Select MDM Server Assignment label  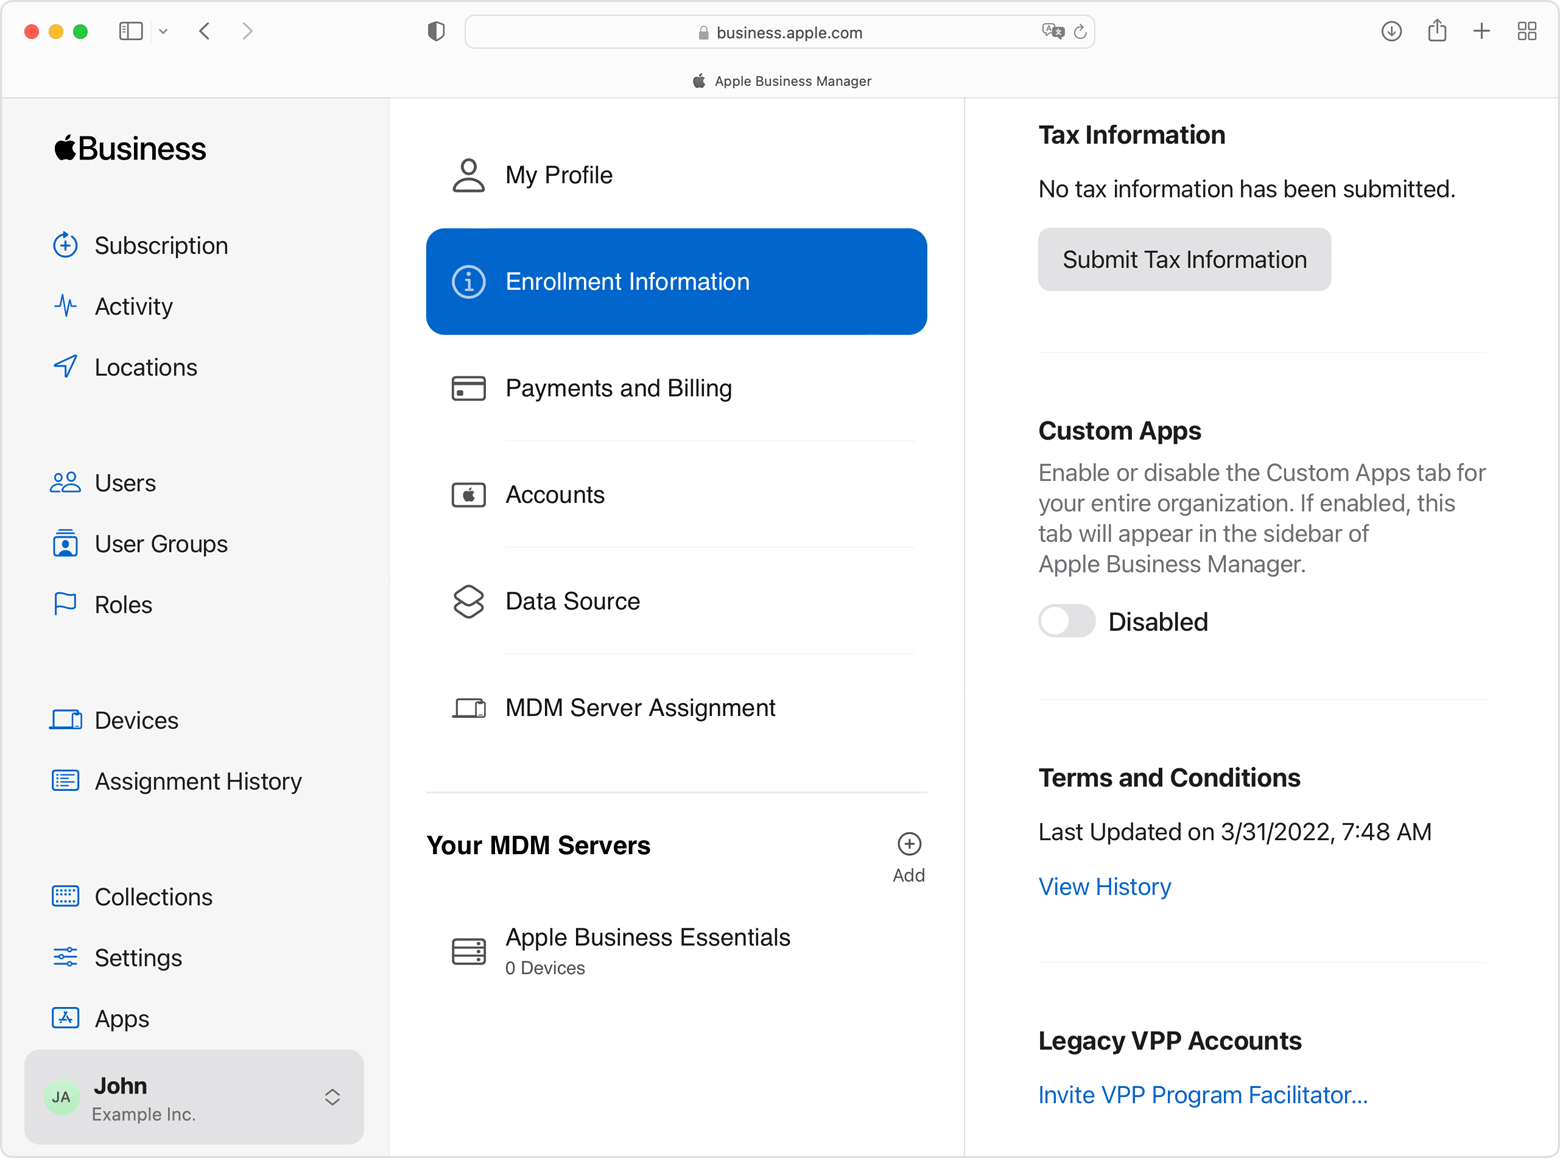click(x=640, y=708)
